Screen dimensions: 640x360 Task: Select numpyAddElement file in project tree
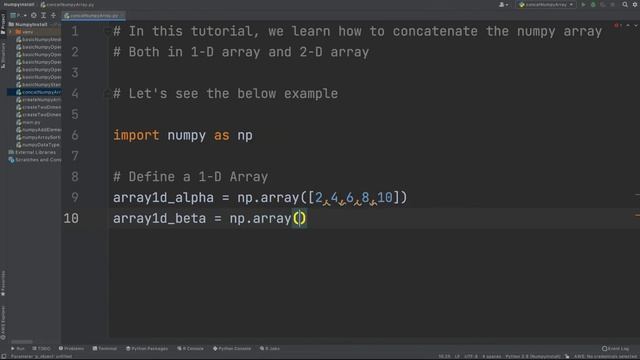tap(38, 130)
